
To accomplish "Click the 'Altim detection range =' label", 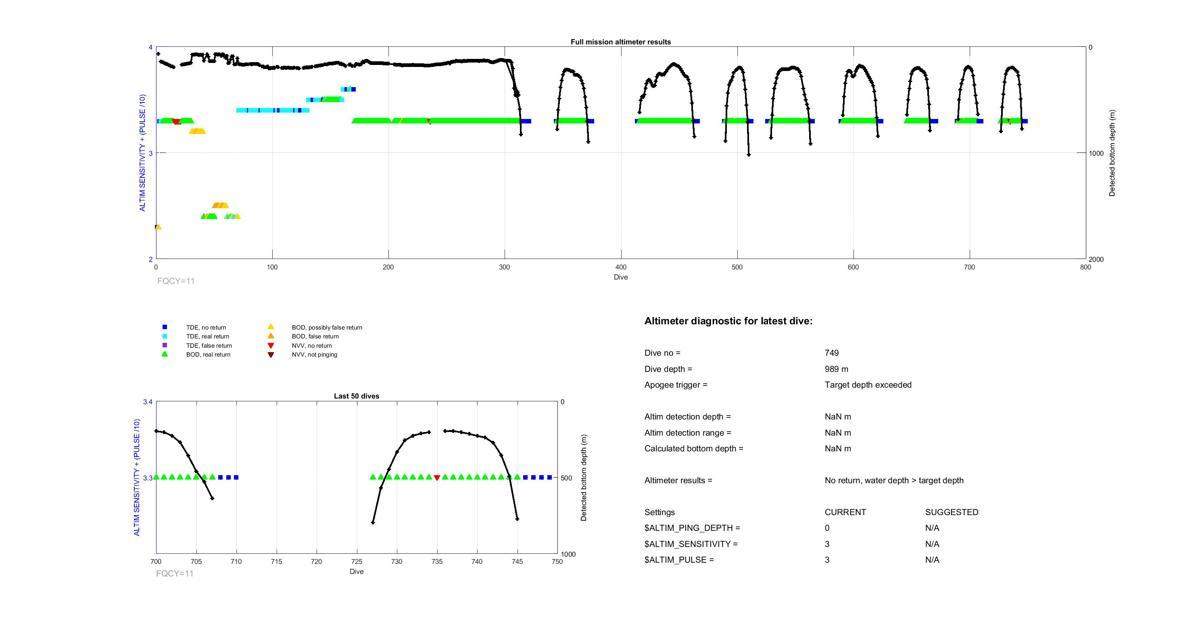I will pos(687,433).
